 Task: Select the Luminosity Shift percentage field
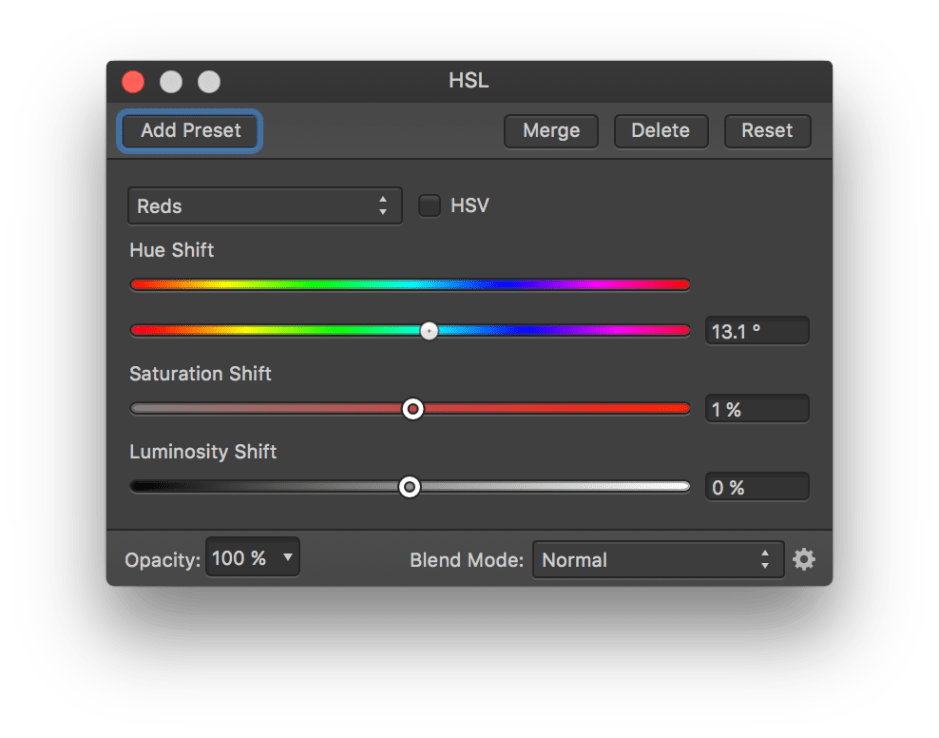pos(757,487)
